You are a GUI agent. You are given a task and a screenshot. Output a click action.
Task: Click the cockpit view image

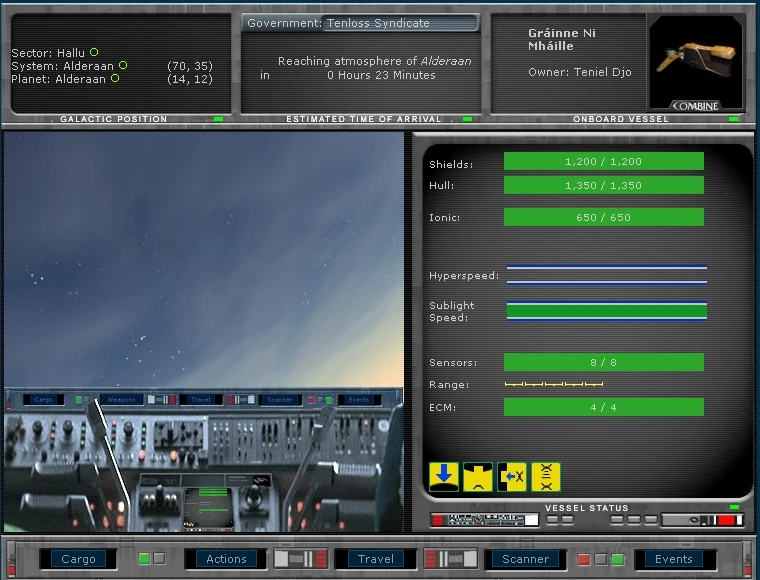[x=204, y=332]
